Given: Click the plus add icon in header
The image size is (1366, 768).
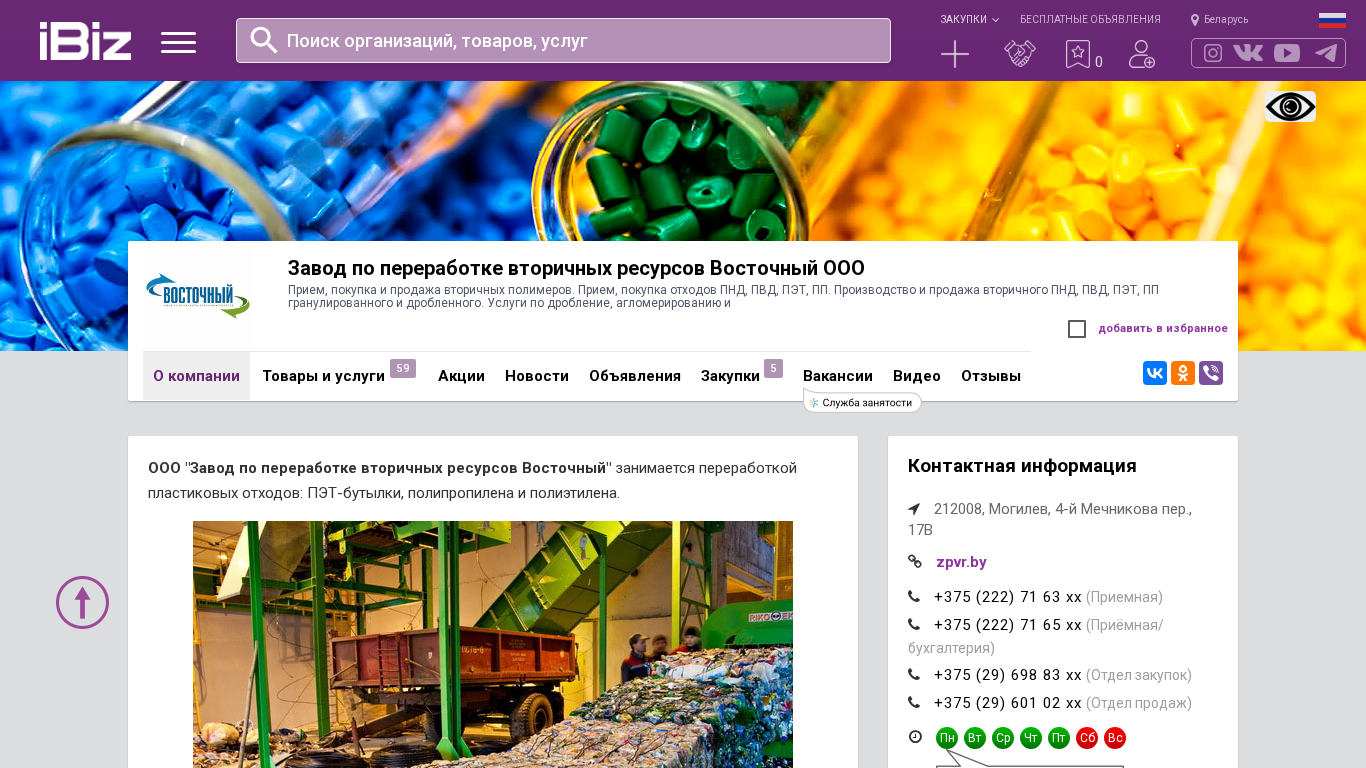Looking at the screenshot, I should 955,54.
